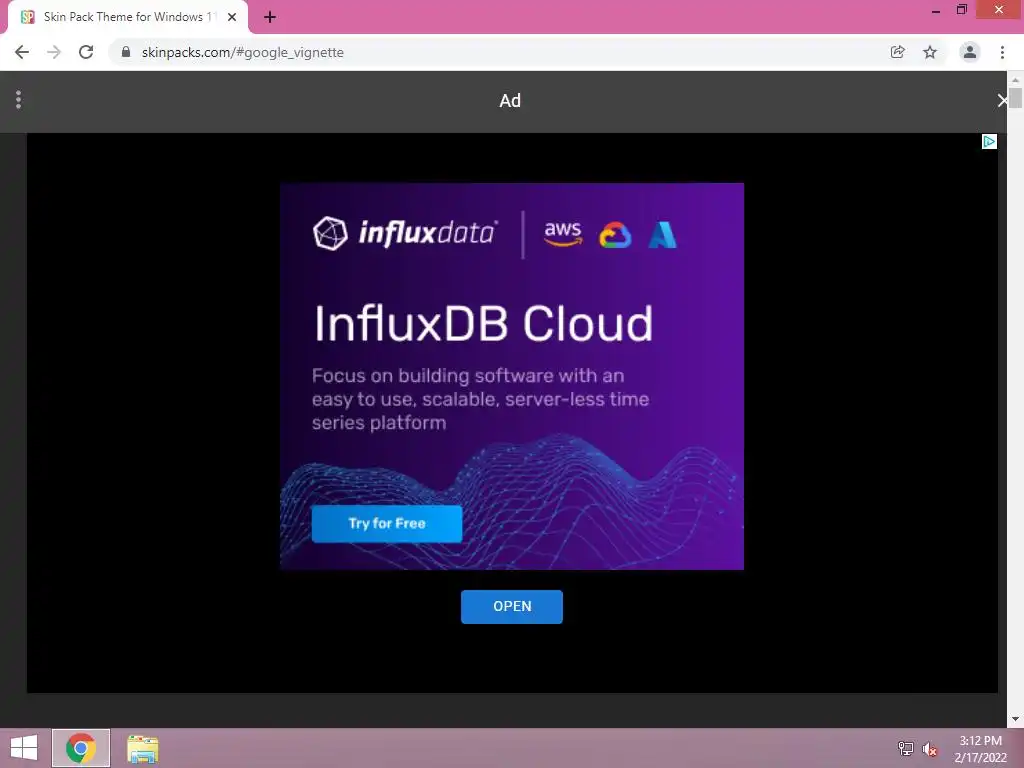
Task: Switch to the Skin Pack Theme tab
Action: [128, 17]
